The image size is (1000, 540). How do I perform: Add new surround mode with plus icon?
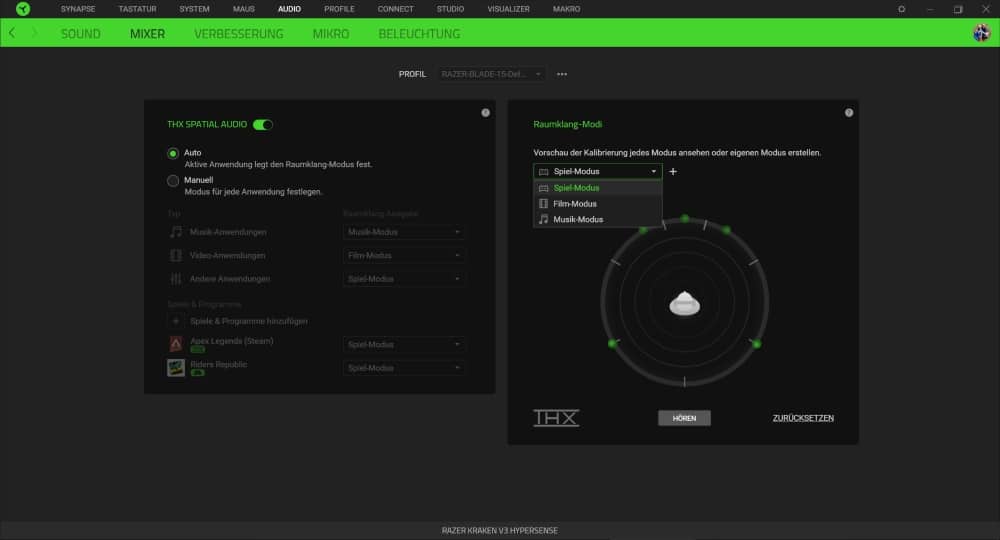click(673, 172)
